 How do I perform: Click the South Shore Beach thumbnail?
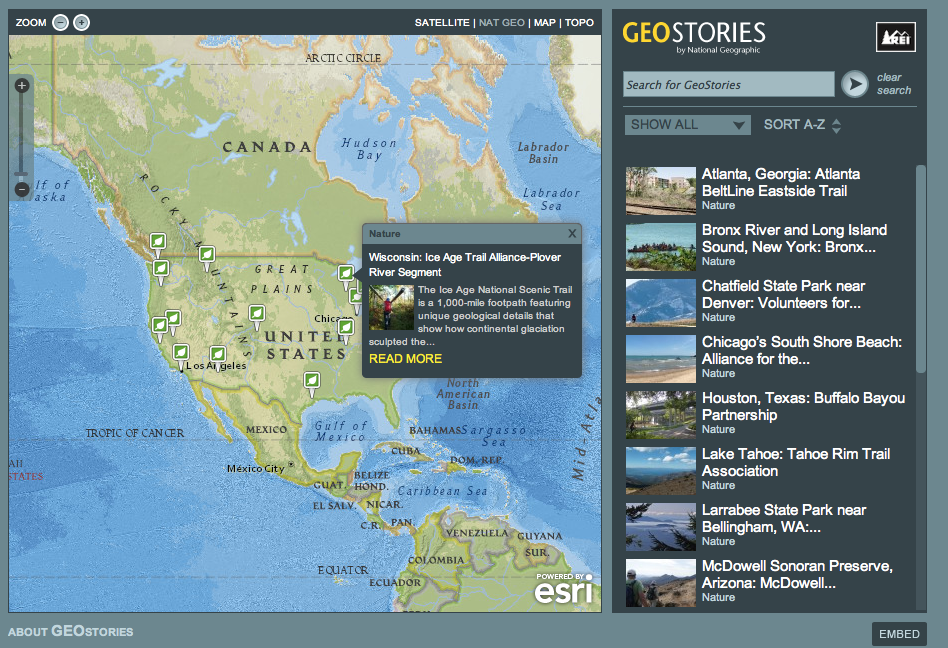(661, 359)
